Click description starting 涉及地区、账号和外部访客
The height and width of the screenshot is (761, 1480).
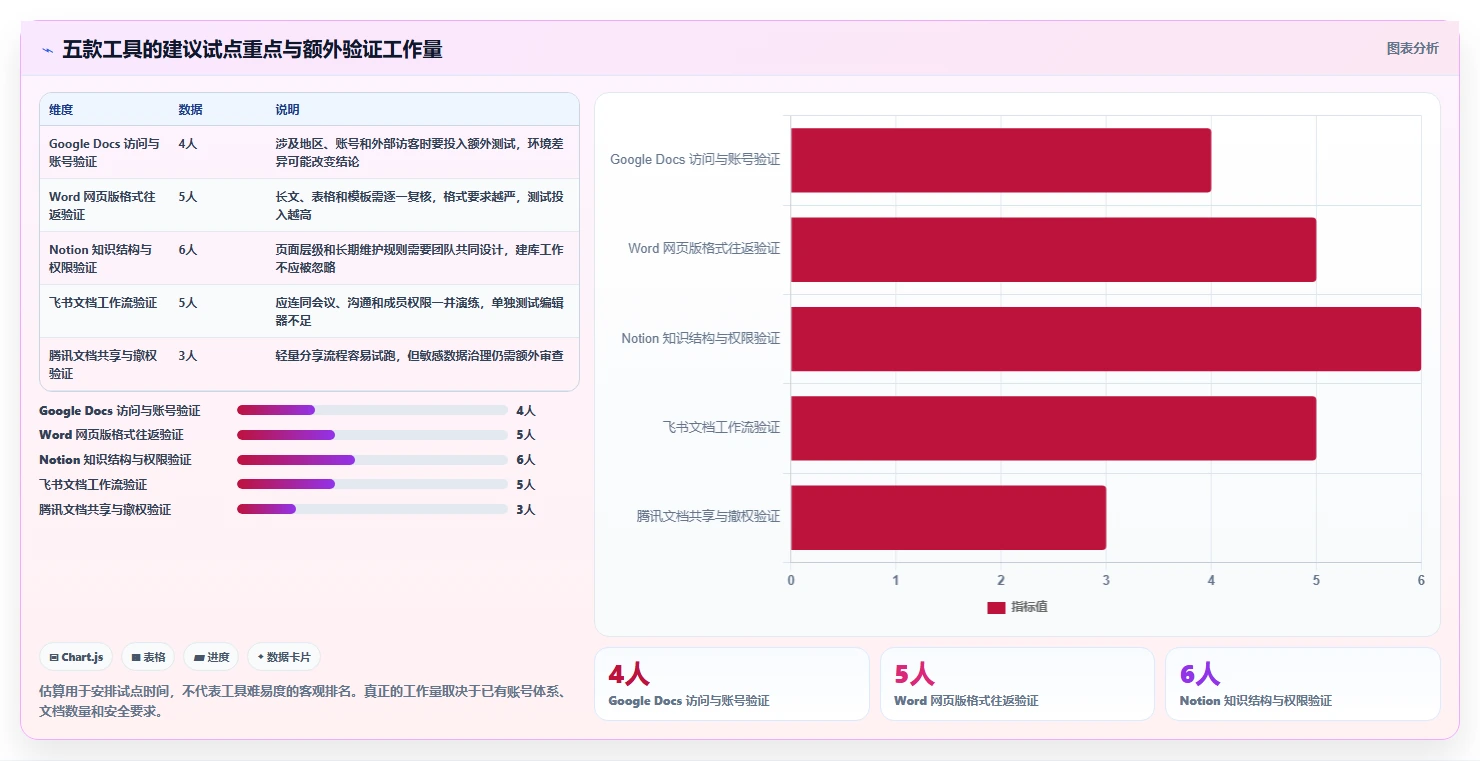coord(419,152)
